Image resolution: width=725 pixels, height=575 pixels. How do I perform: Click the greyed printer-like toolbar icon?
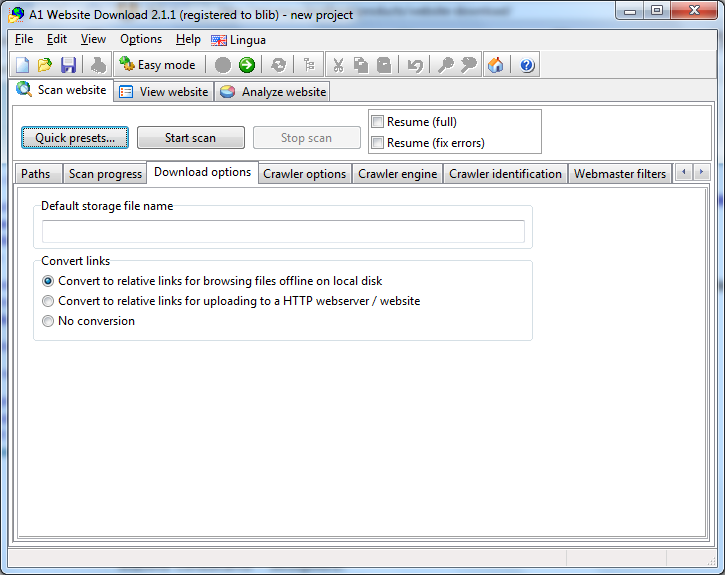[x=98, y=65]
